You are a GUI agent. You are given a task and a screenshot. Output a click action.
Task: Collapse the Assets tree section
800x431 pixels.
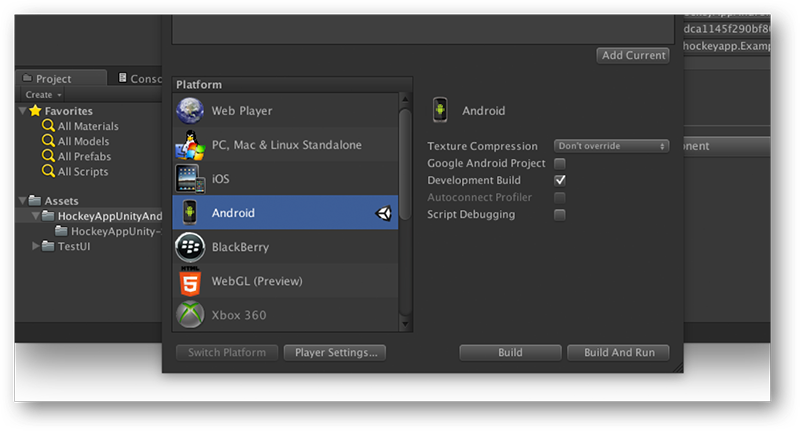22,200
